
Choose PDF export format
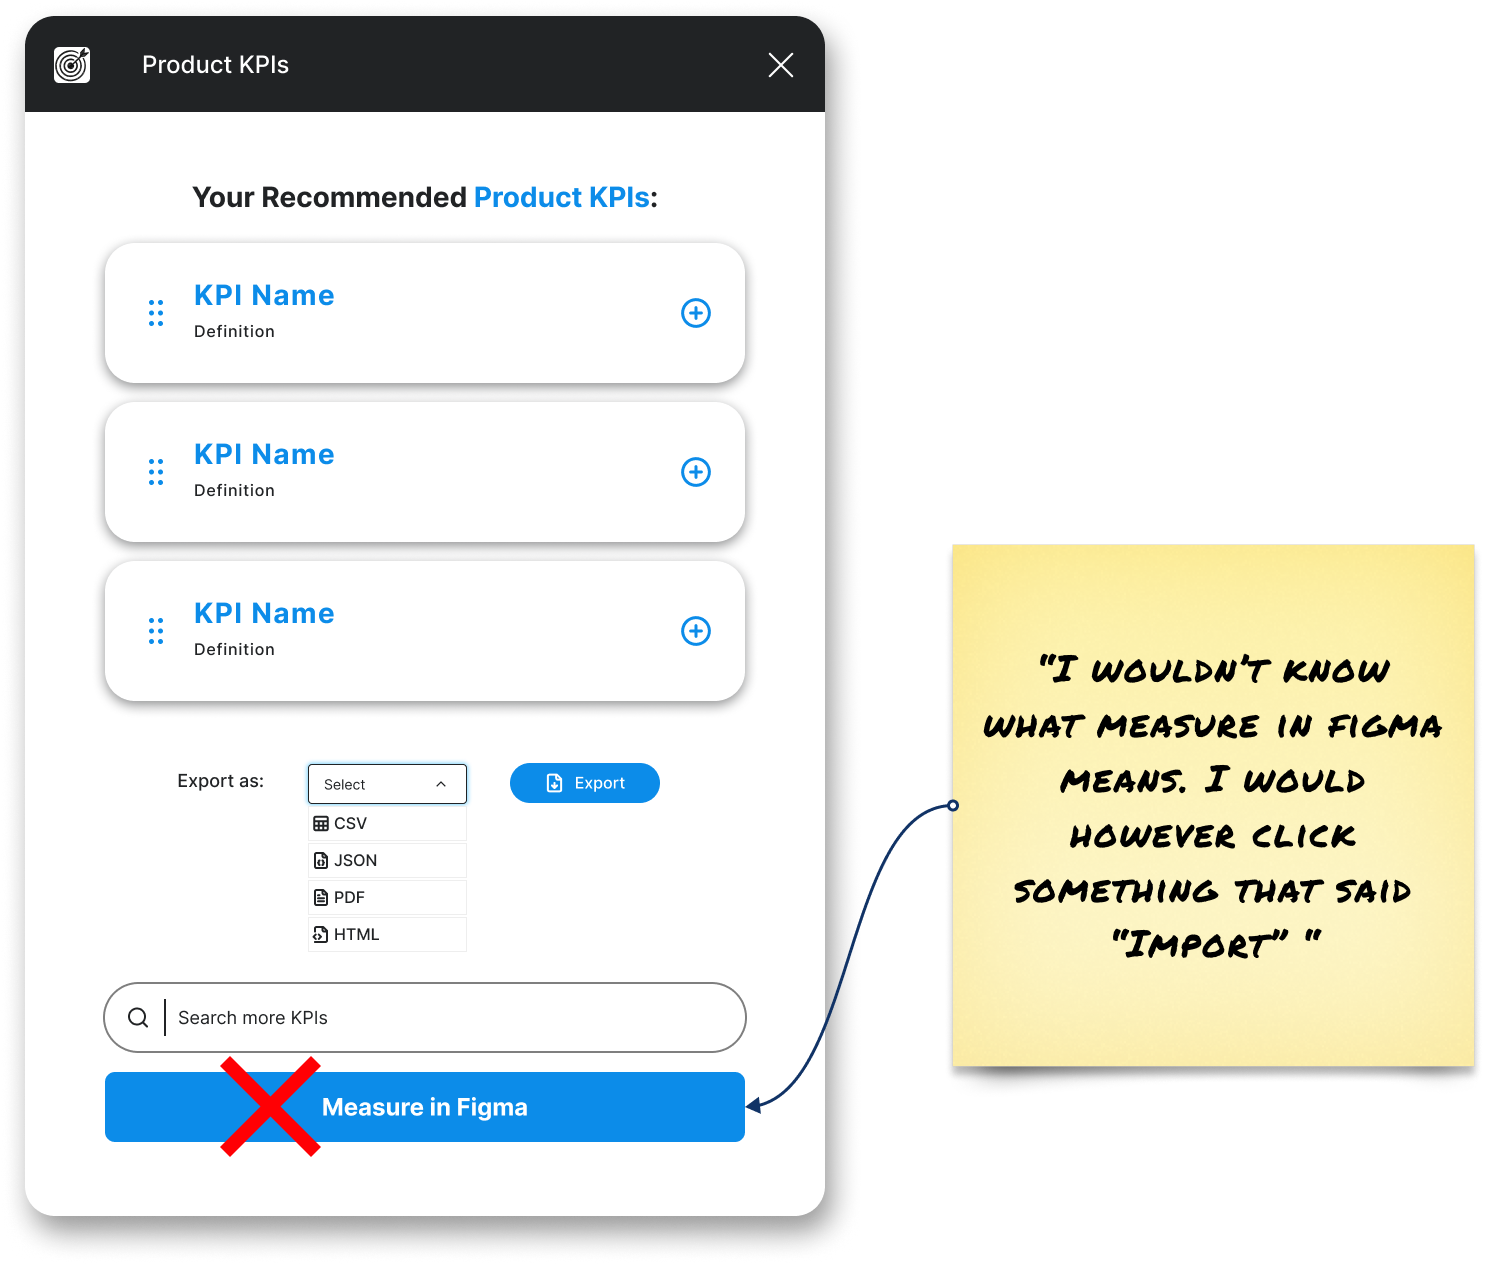click(387, 897)
